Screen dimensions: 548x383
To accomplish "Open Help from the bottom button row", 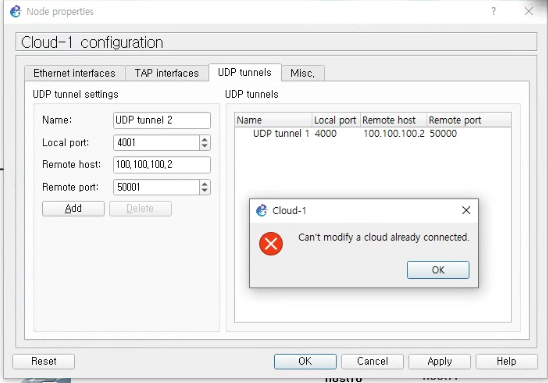I will [506, 361].
